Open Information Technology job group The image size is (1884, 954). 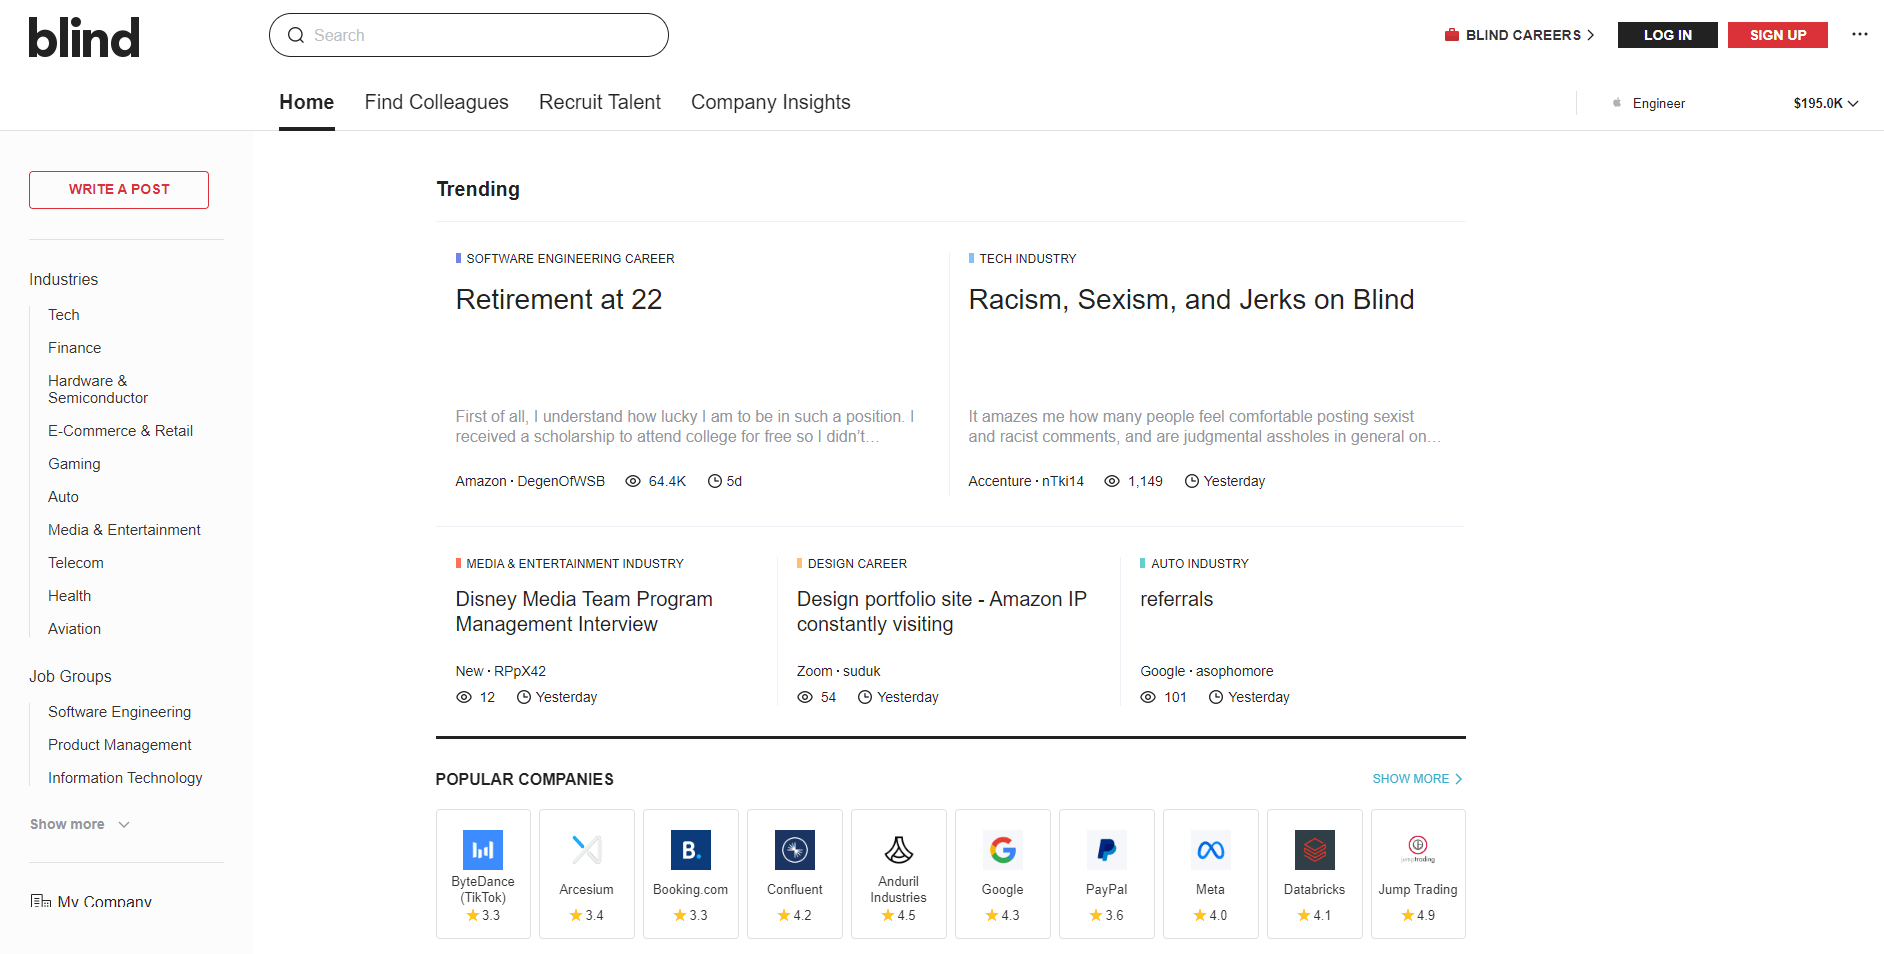(125, 778)
